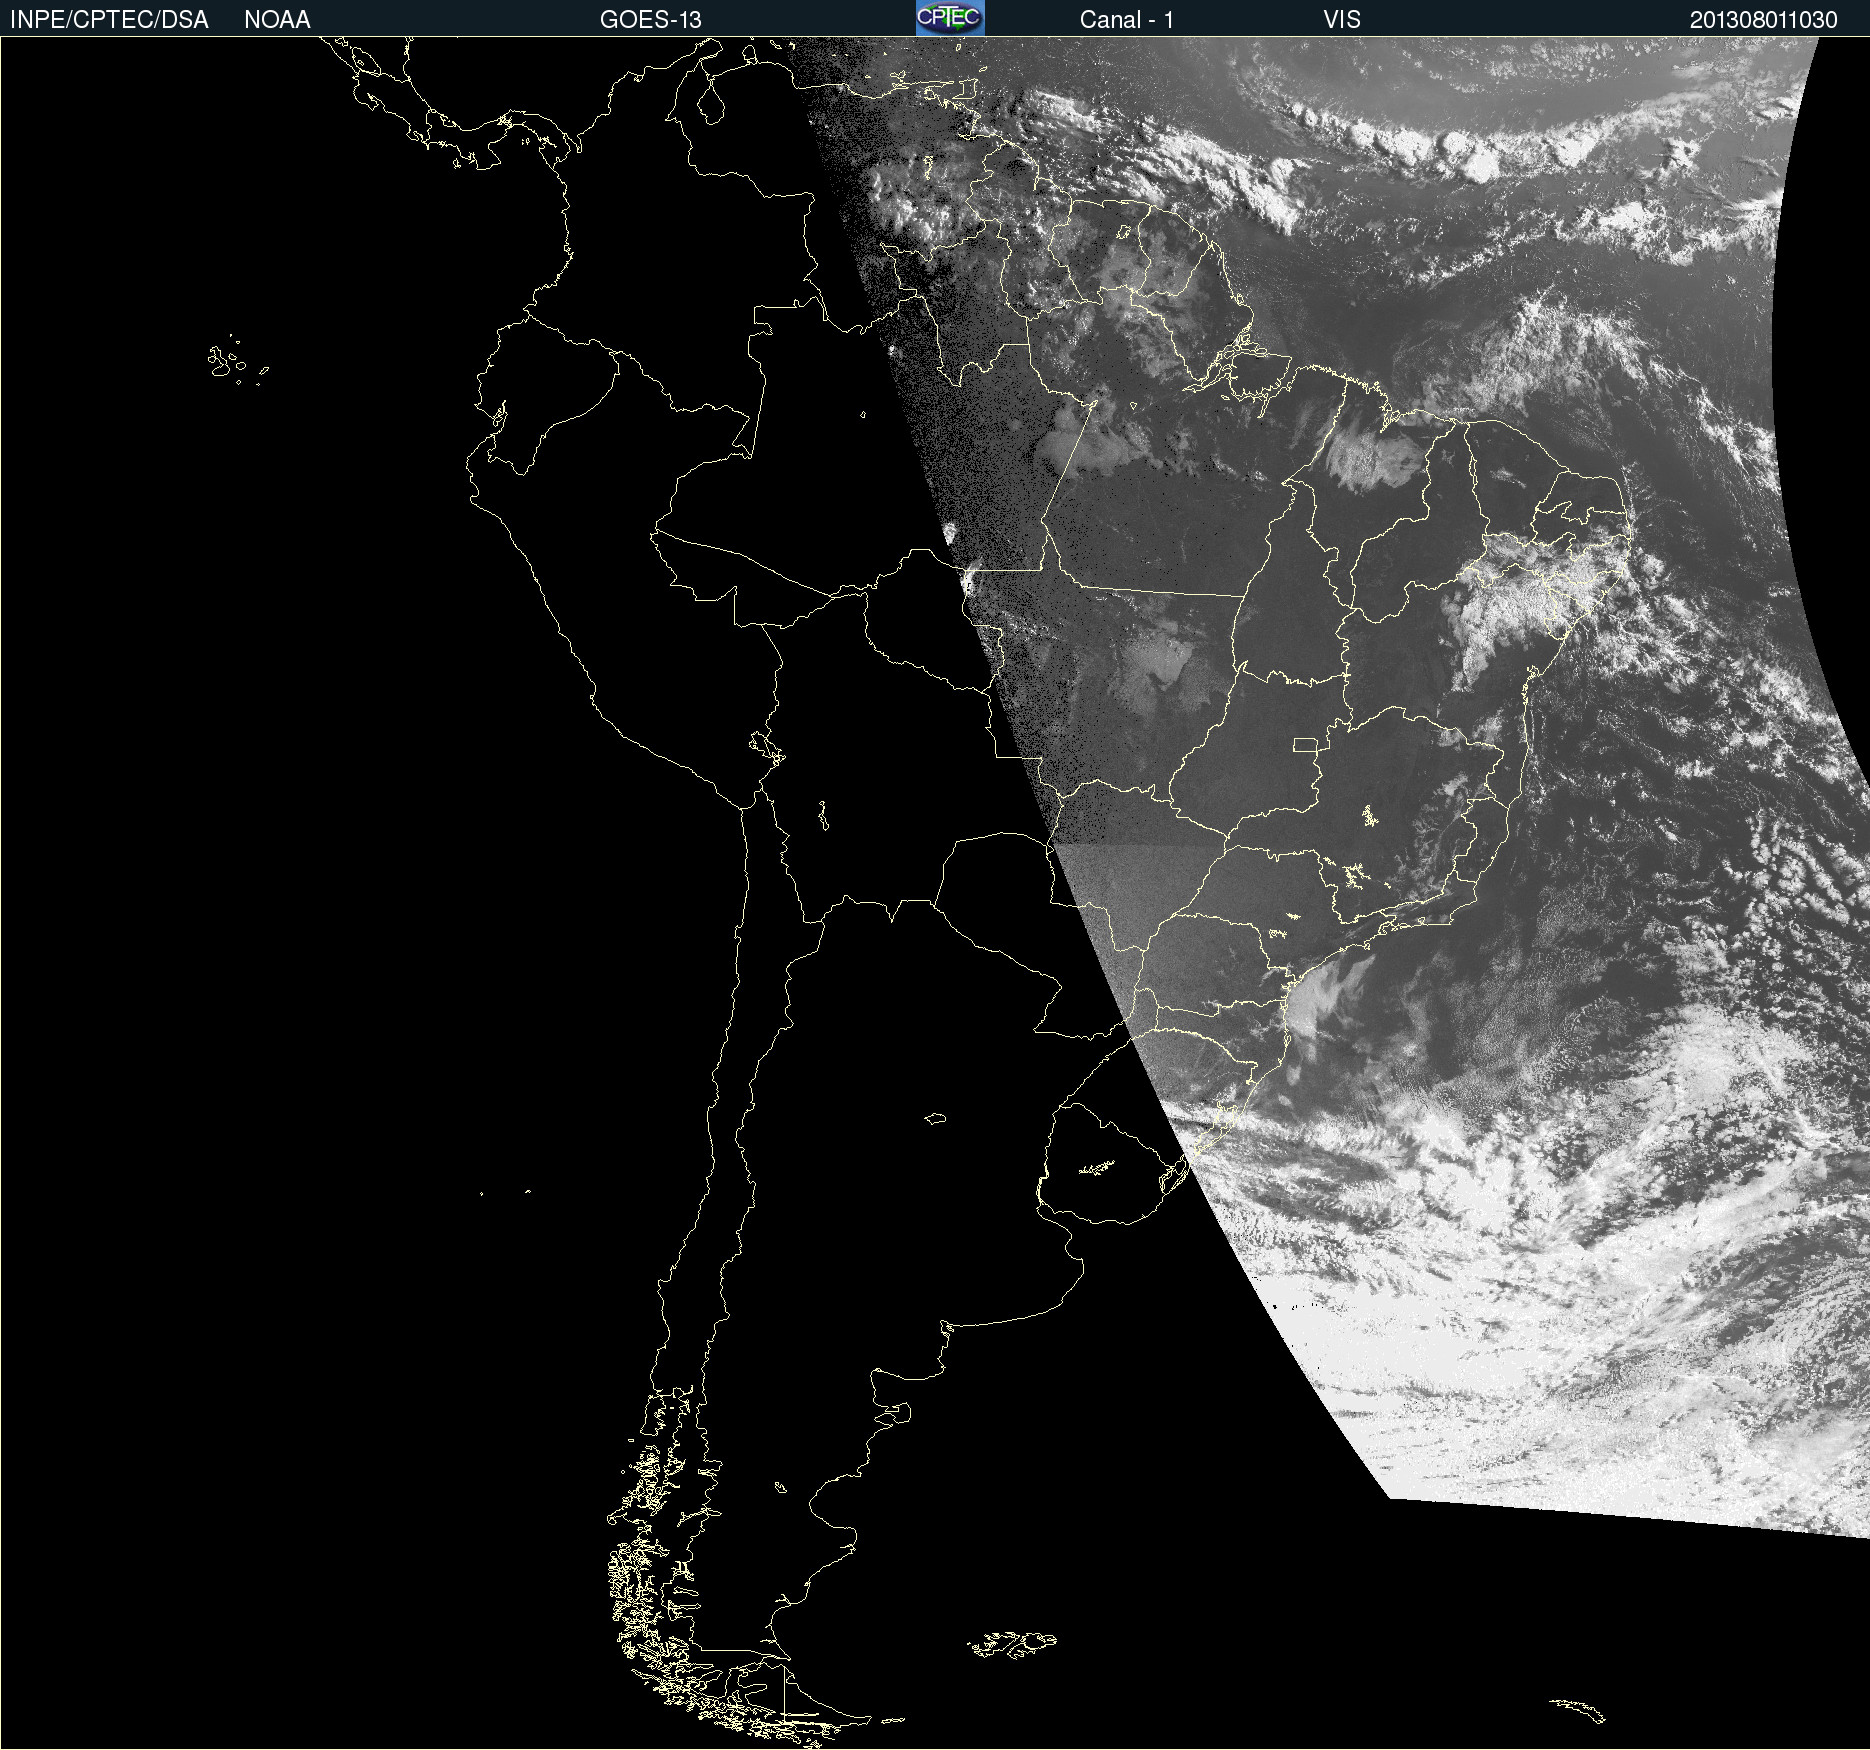The width and height of the screenshot is (1870, 1750).
Task: Click the Canal - 1 label
Action: 1126,20
